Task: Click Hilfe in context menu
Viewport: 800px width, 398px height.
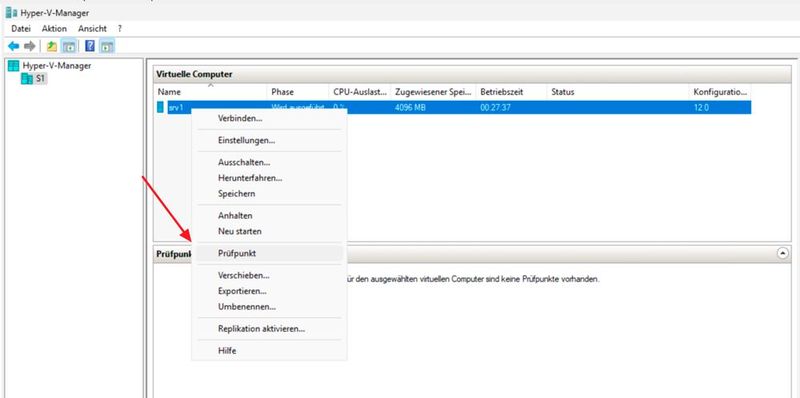Action: (269, 351)
